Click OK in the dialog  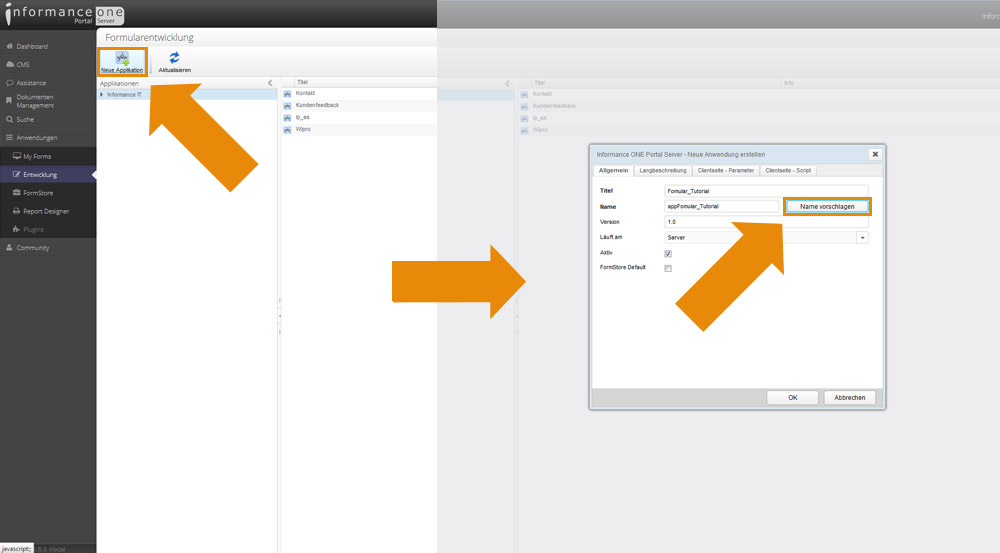coord(792,397)
